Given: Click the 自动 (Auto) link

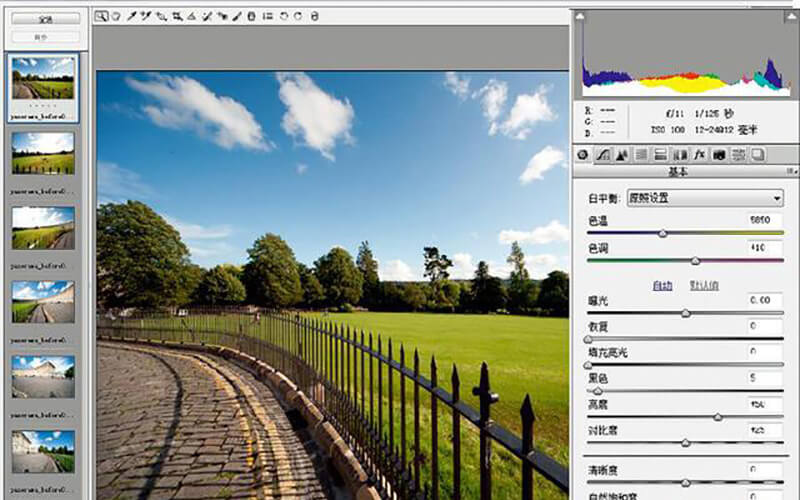Looking at the screenshot, I should (x=662, y=284).
